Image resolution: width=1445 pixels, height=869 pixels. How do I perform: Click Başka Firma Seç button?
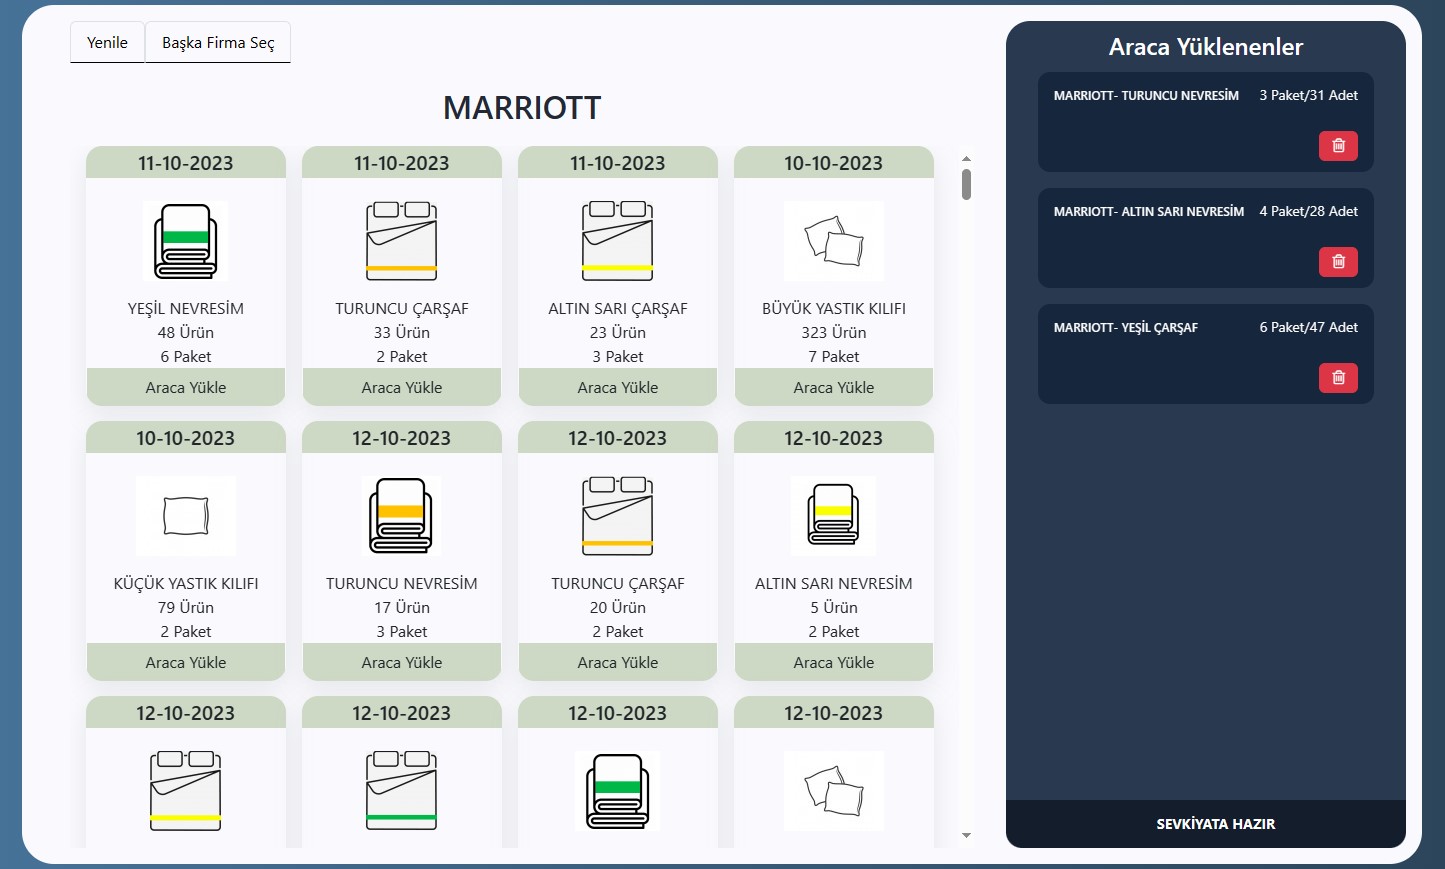(218, 42)
